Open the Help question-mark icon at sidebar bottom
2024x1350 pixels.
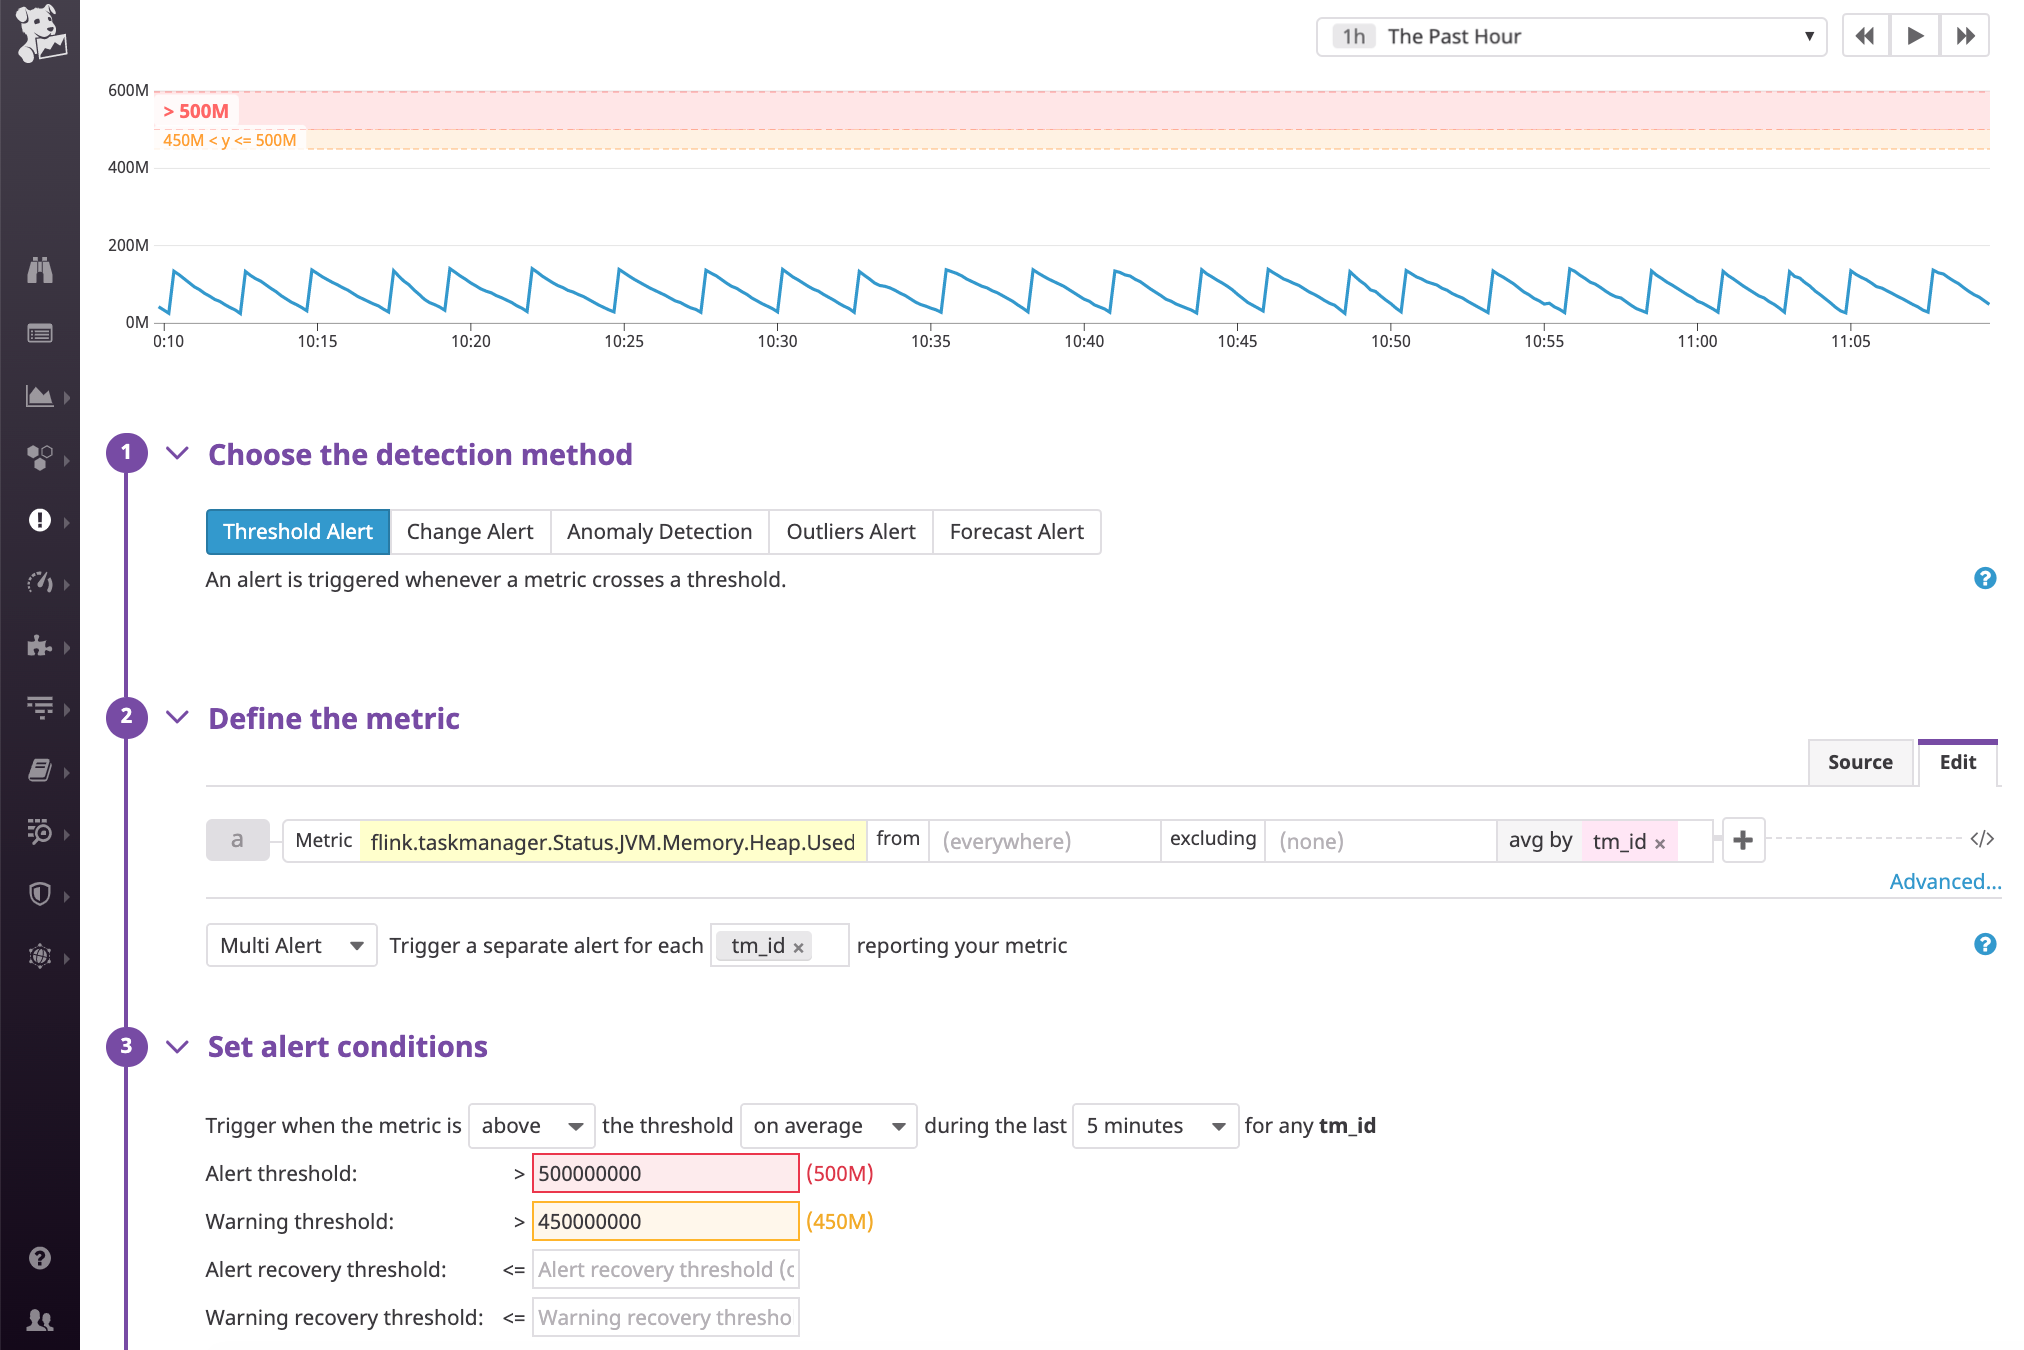(x=40, y=1257)
